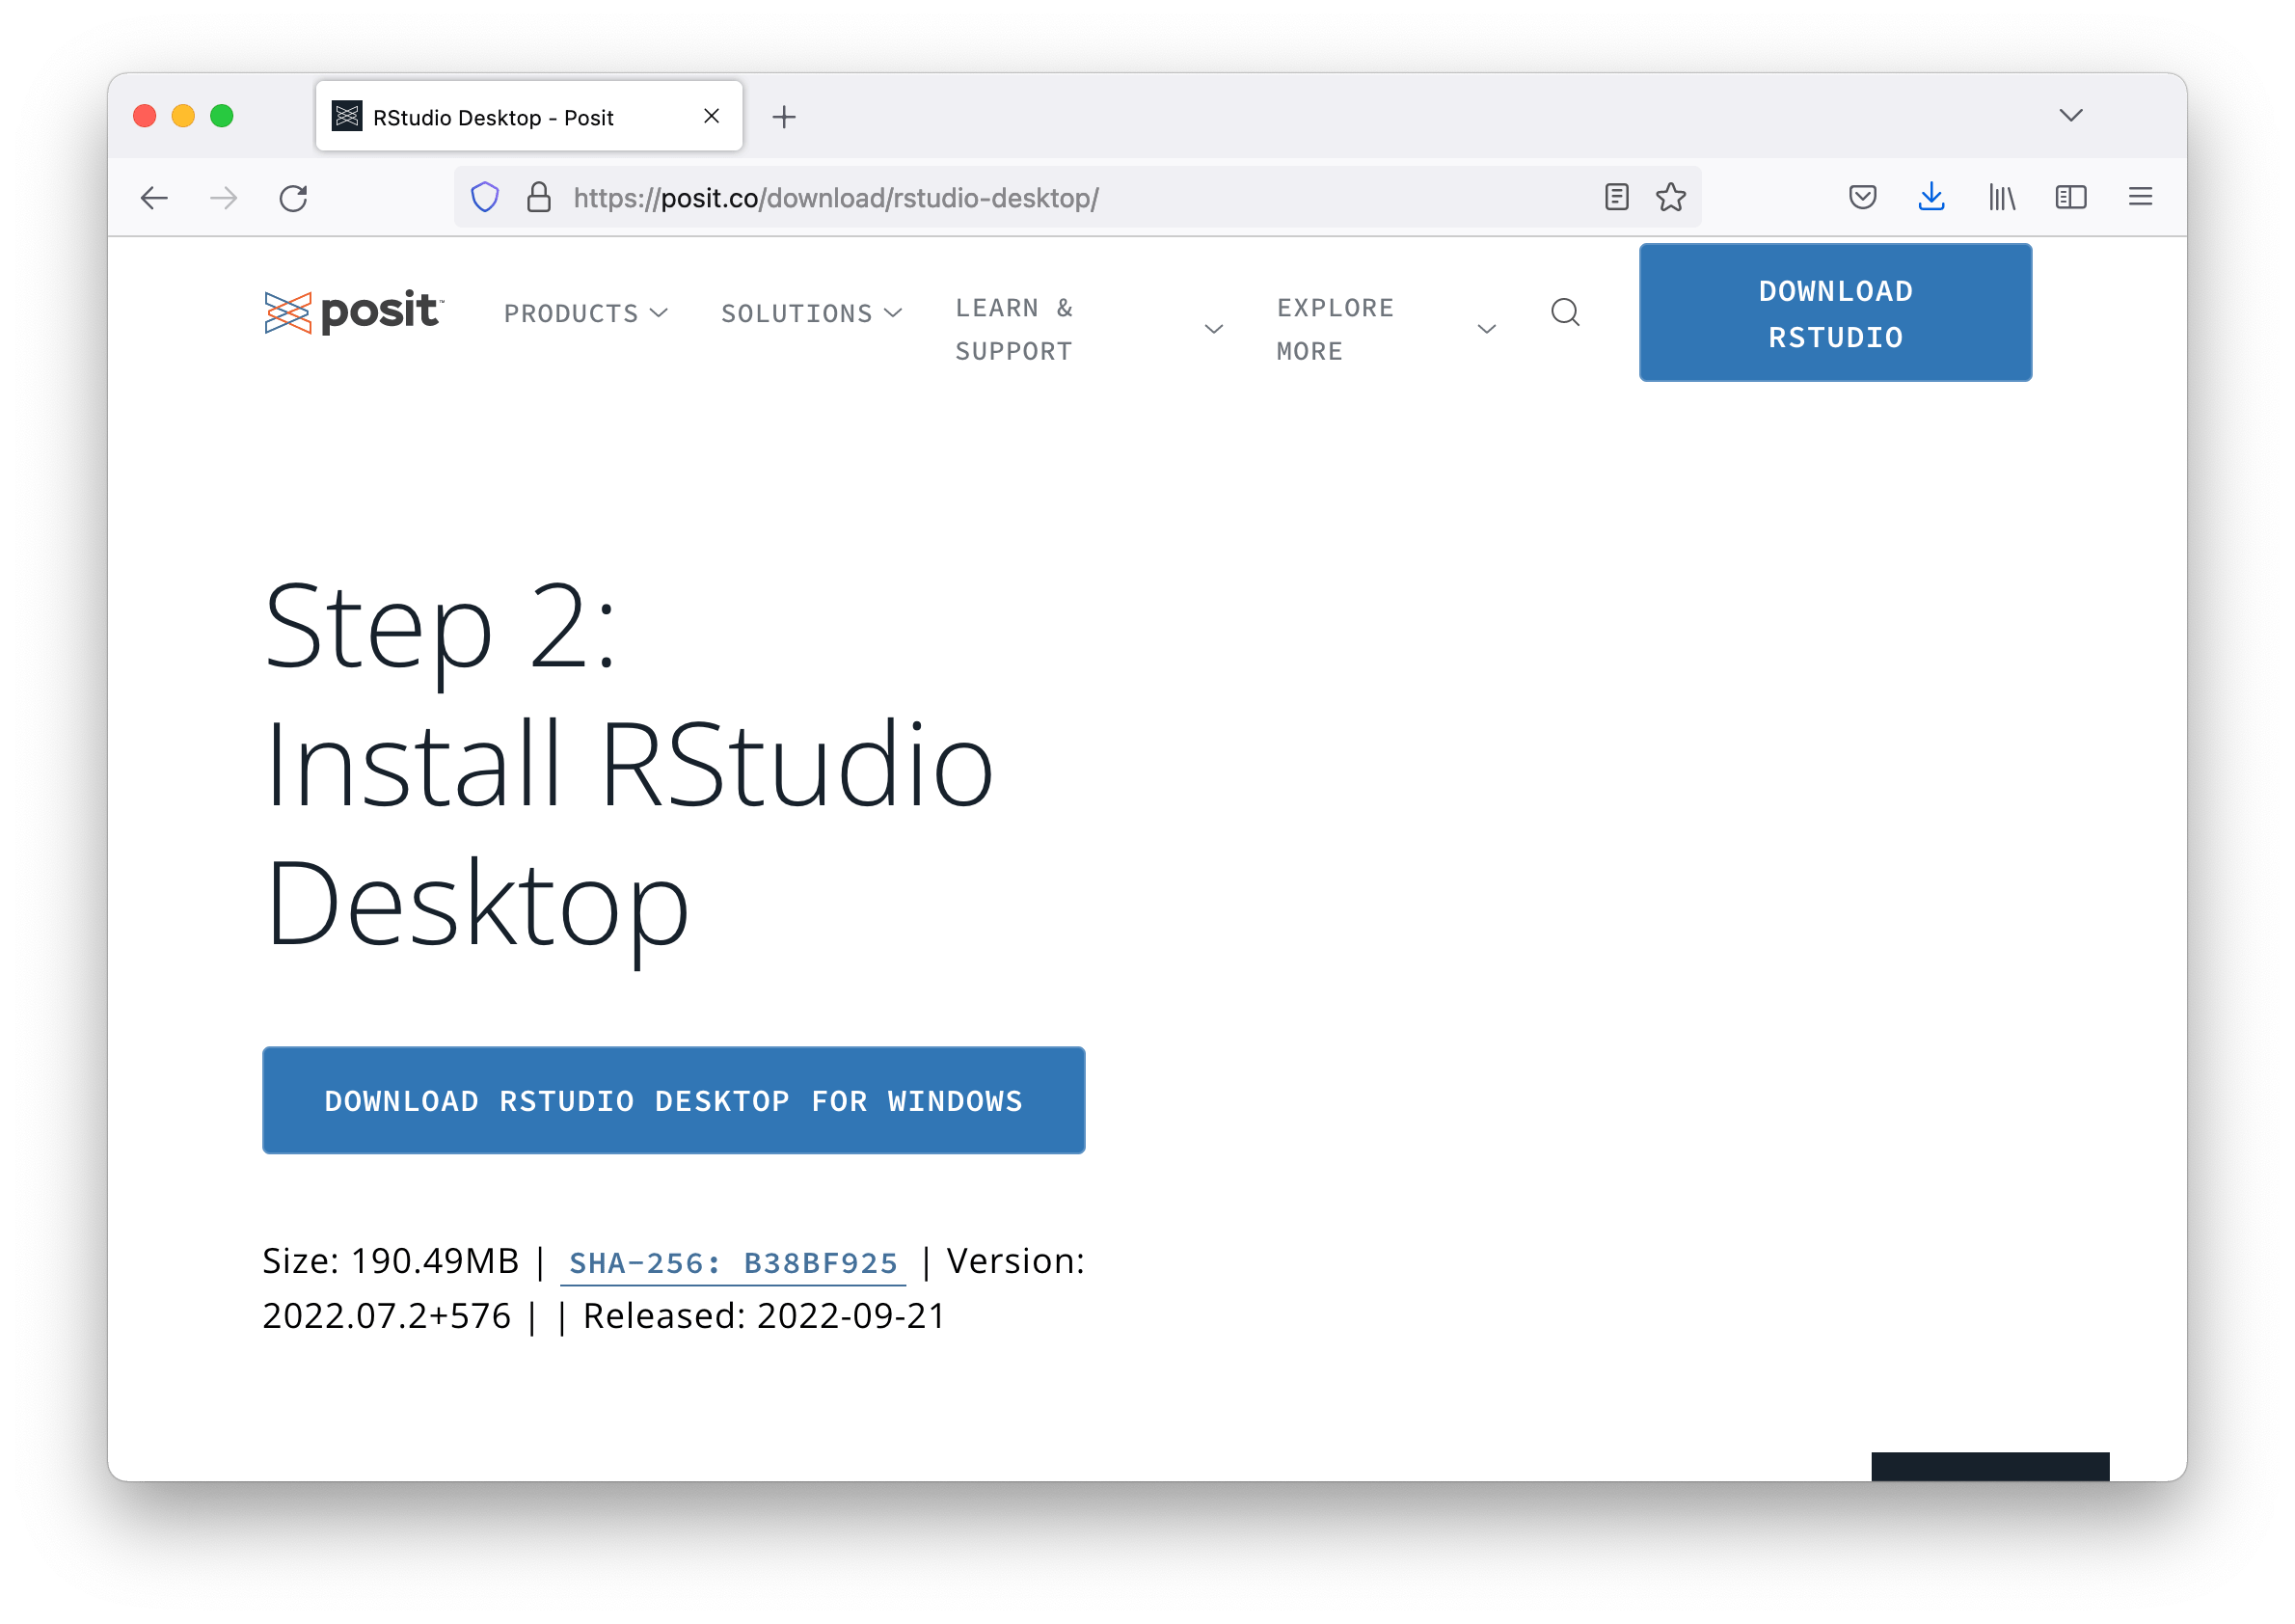Click Download RStudio Desktop for Windows
Screen dimensions: 2295x1624
pos(672,1100)
